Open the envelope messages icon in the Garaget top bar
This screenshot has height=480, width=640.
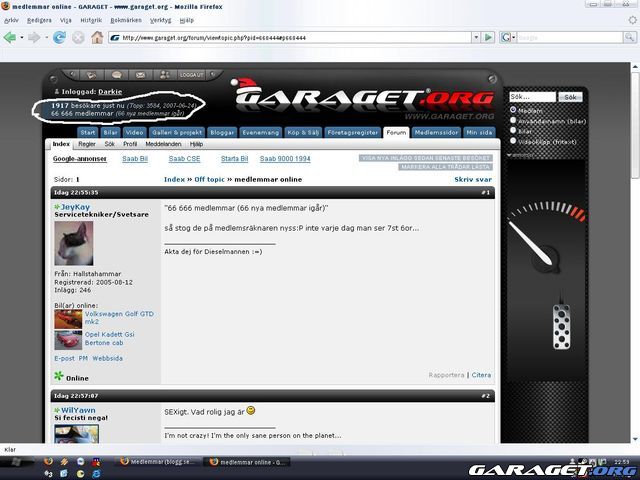(x=140, y=75)
